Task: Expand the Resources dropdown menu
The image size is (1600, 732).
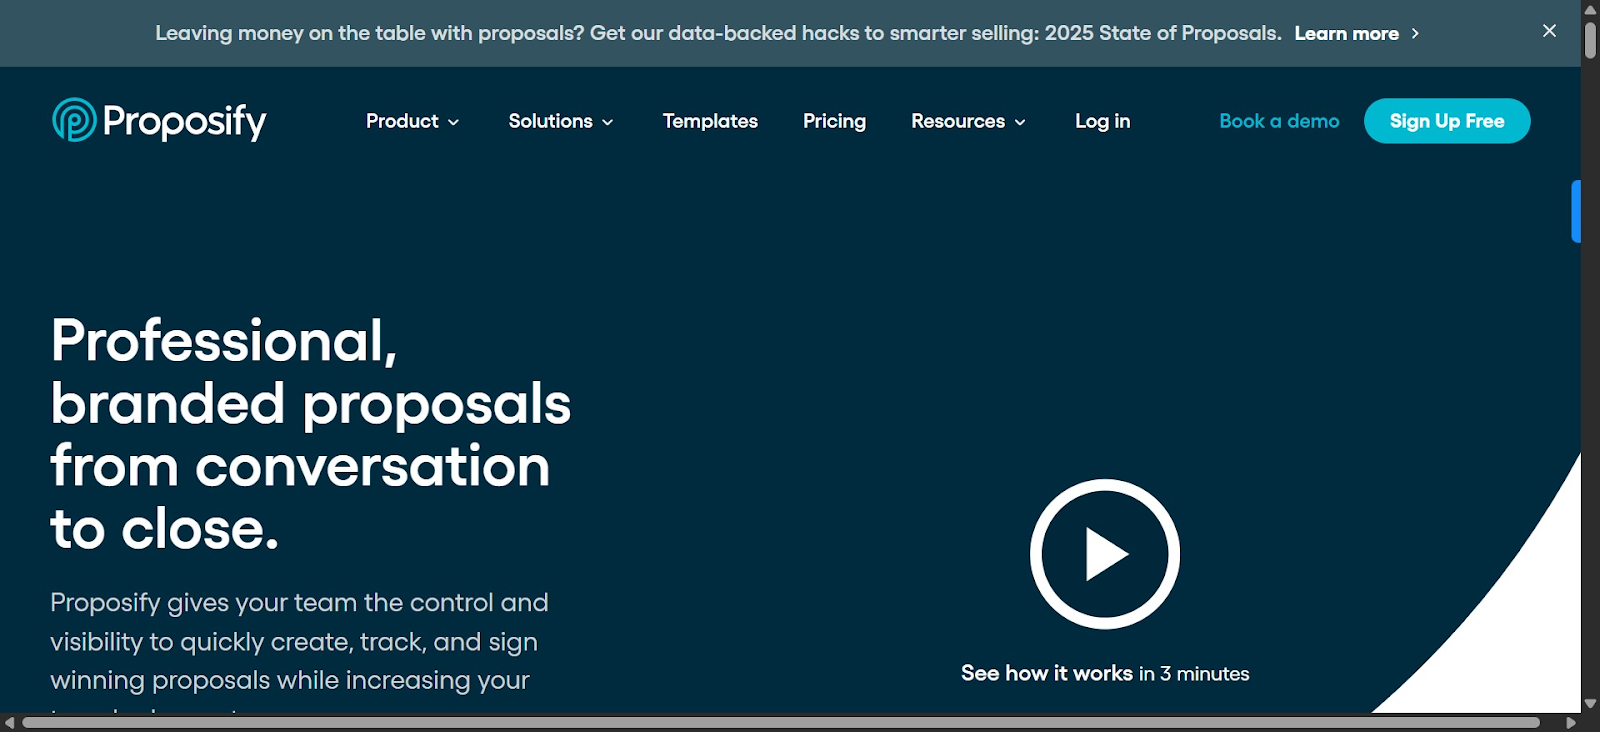Action: [x=968, y=121]
